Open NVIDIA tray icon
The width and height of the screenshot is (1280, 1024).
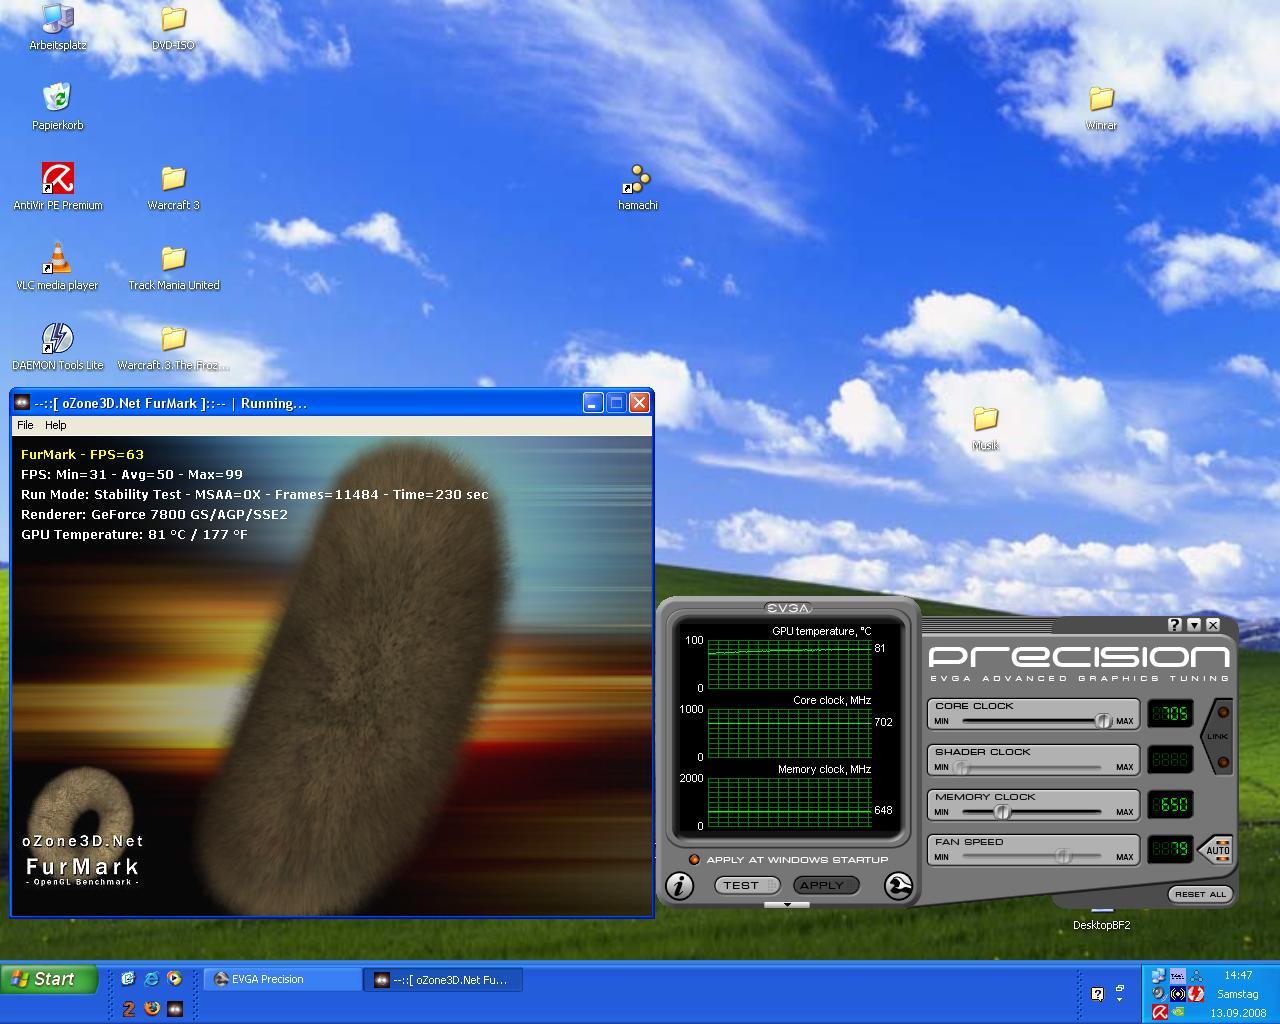[x=1178, y=1011]
